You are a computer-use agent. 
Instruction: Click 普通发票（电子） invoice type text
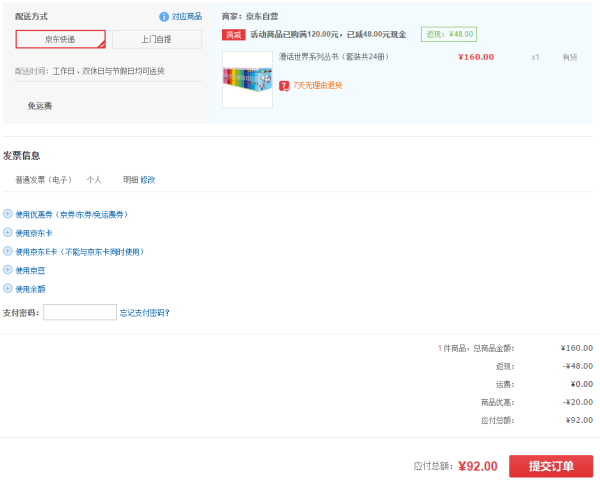[x=43, y=180]
